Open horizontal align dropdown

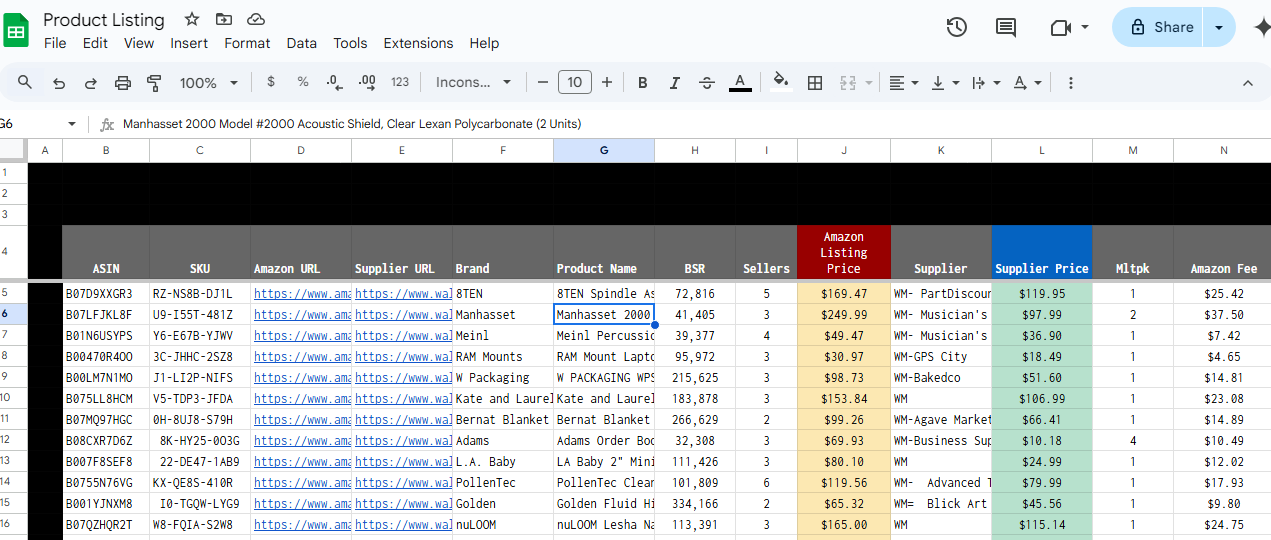click(x=904, y=83)
